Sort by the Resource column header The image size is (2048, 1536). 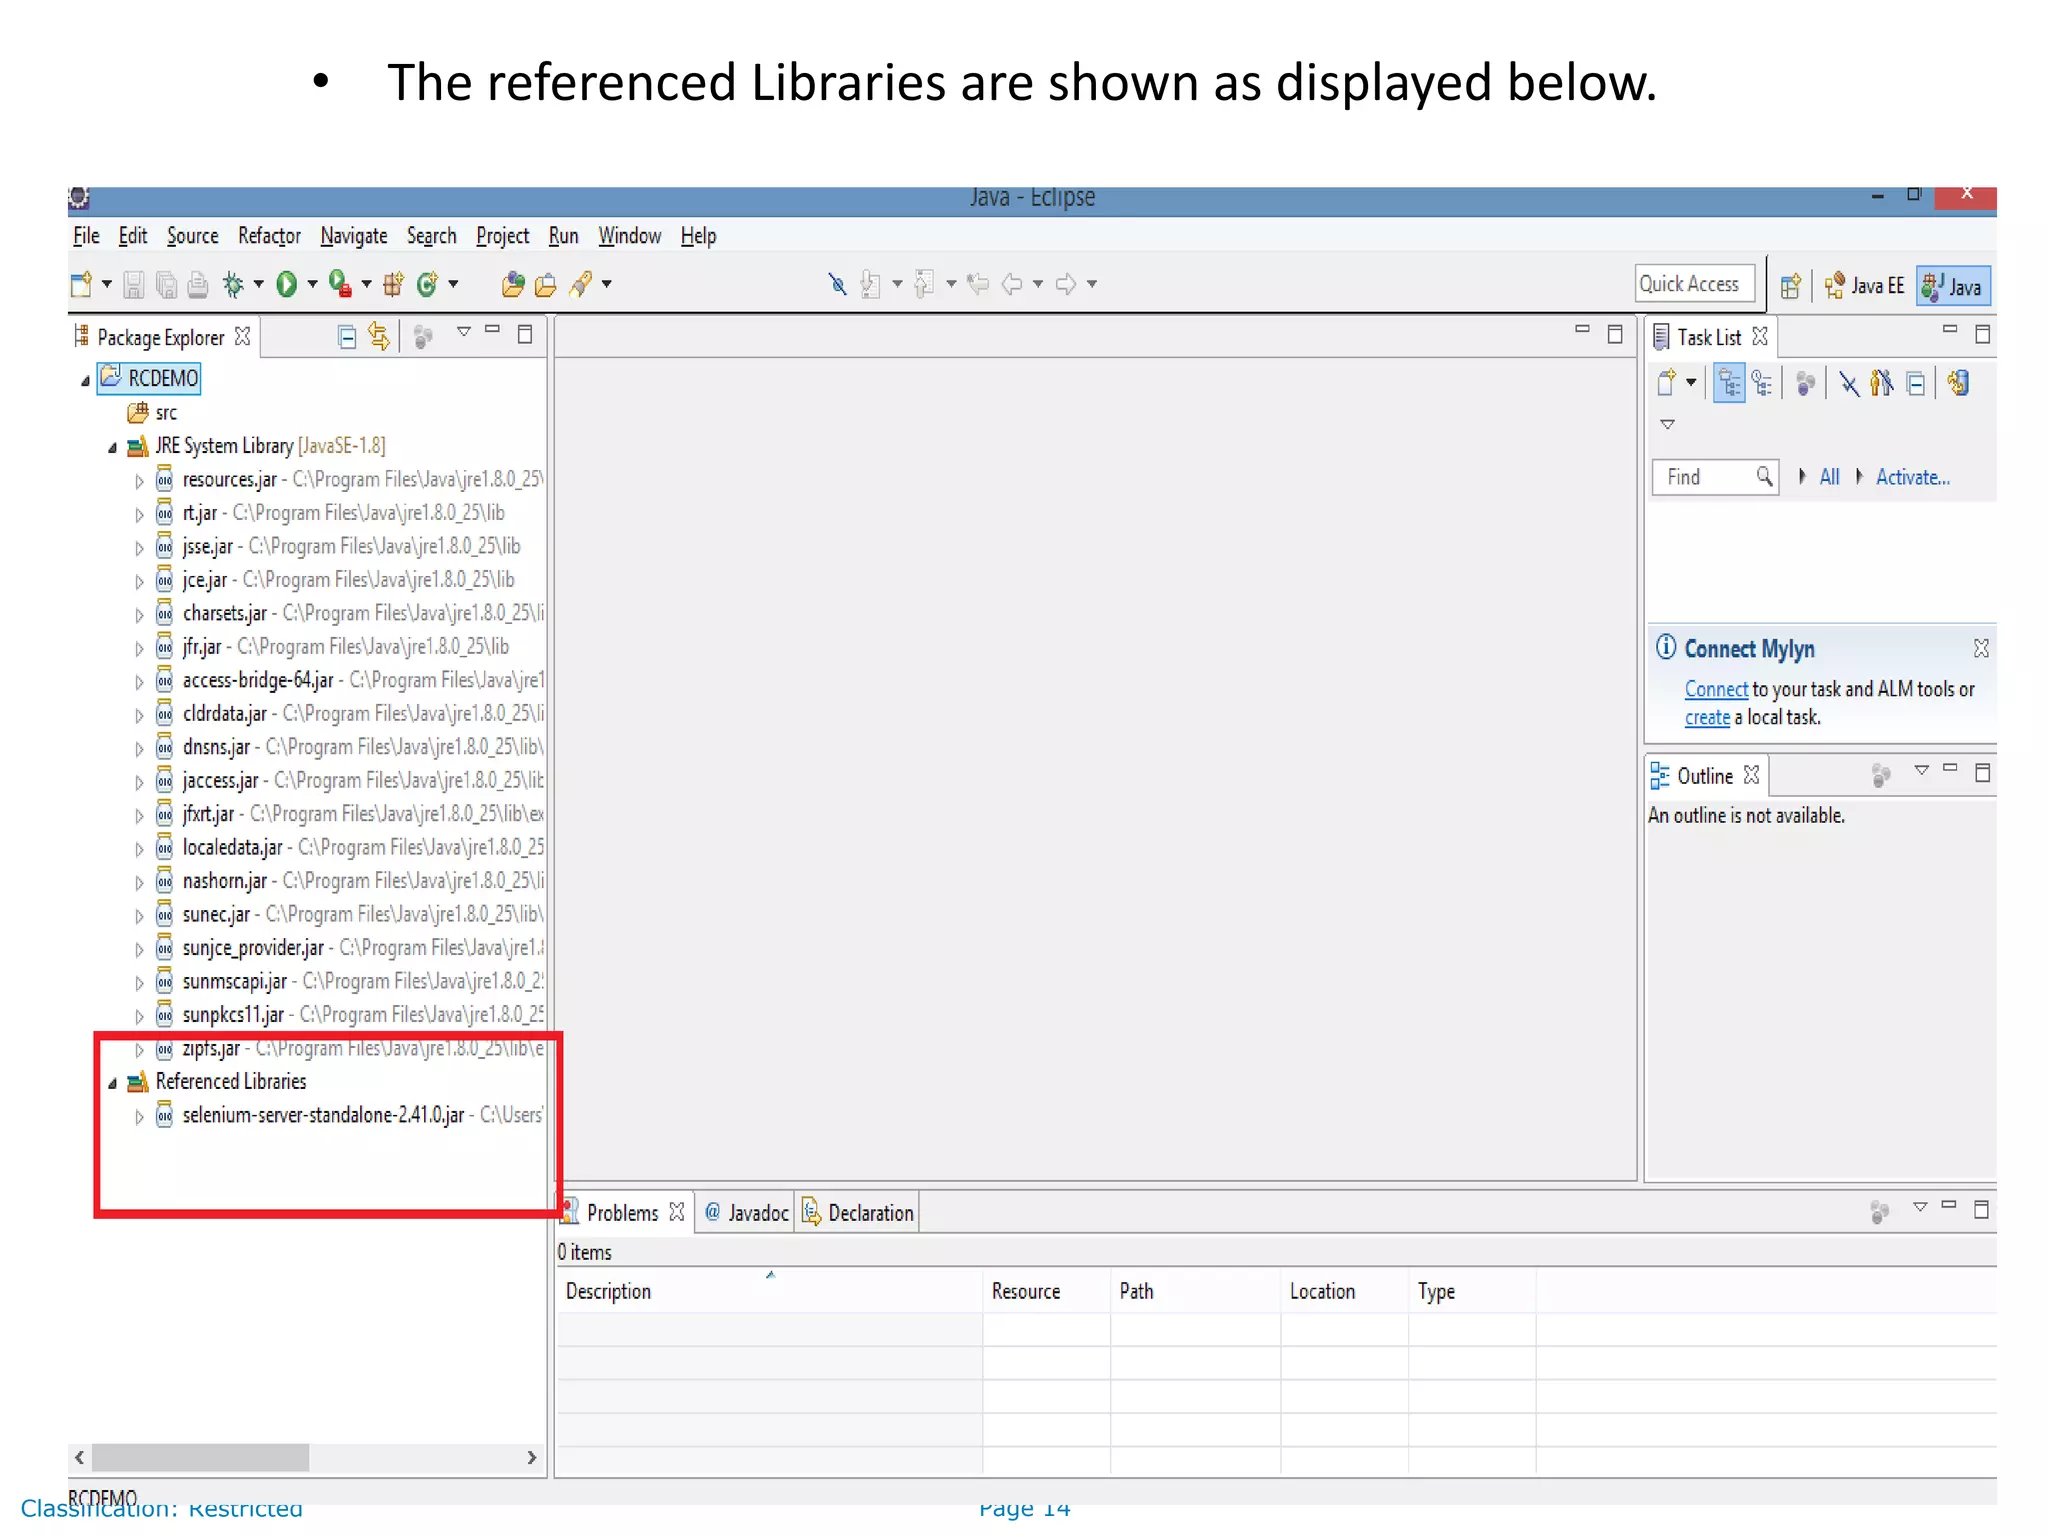(x=1046, y=1292)
